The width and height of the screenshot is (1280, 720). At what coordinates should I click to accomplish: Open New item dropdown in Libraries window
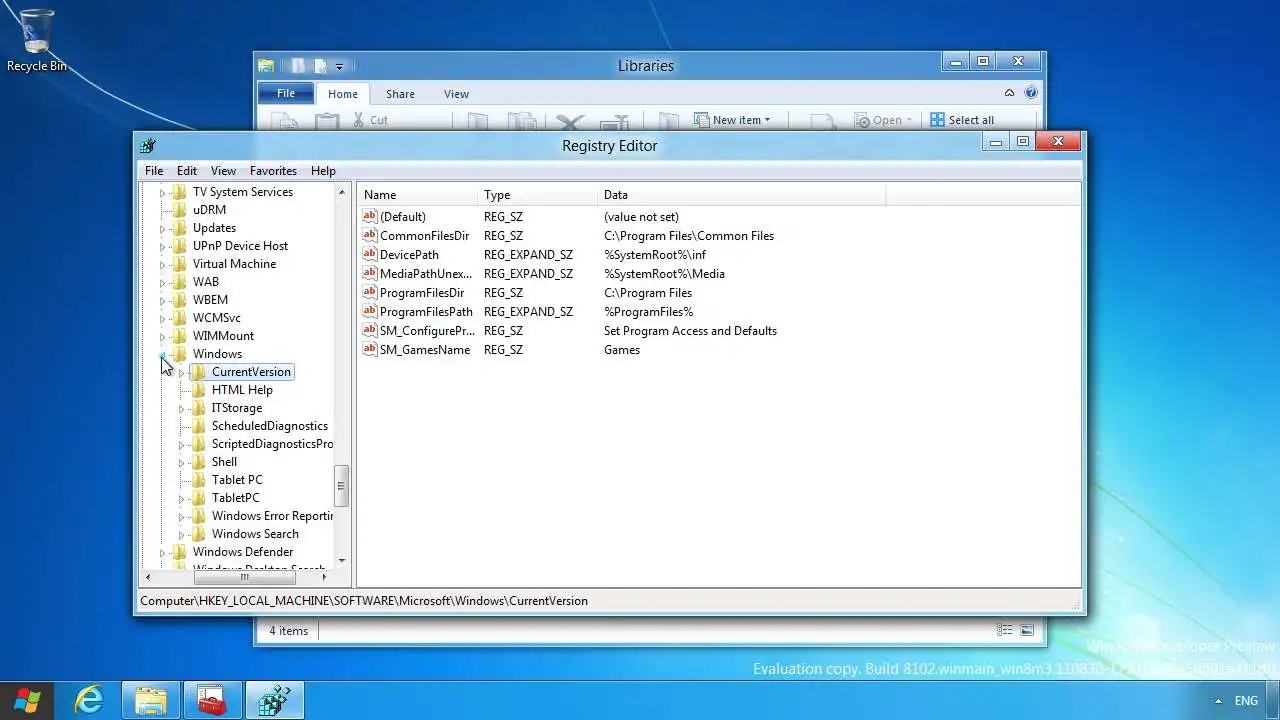click(733, 120)
